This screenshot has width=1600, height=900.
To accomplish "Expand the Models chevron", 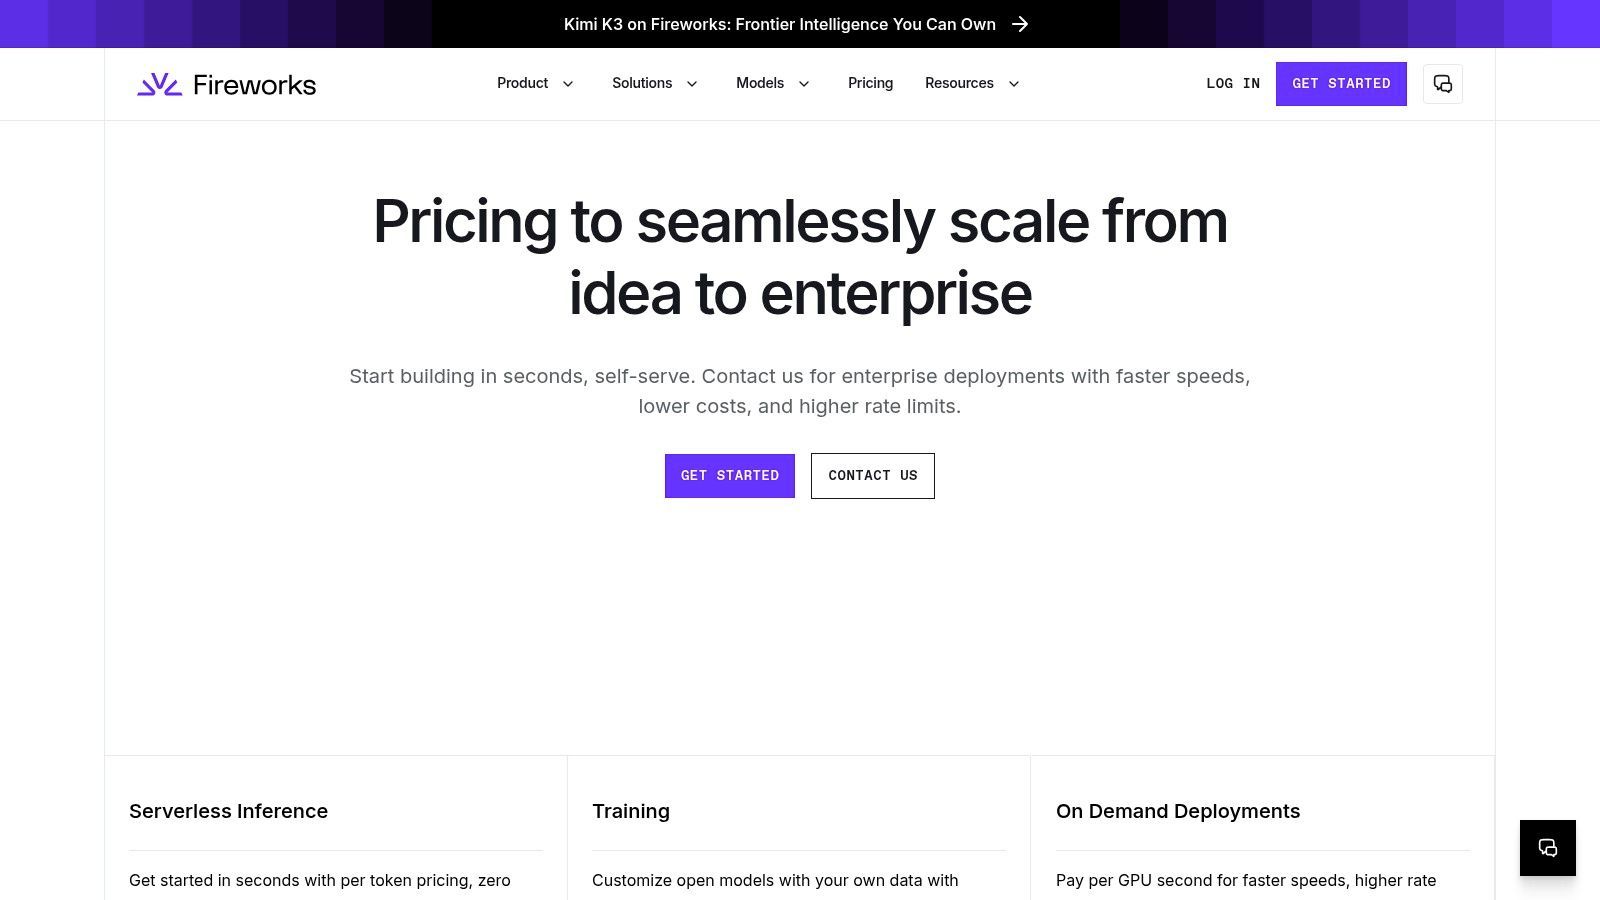I will click(803, 84).
